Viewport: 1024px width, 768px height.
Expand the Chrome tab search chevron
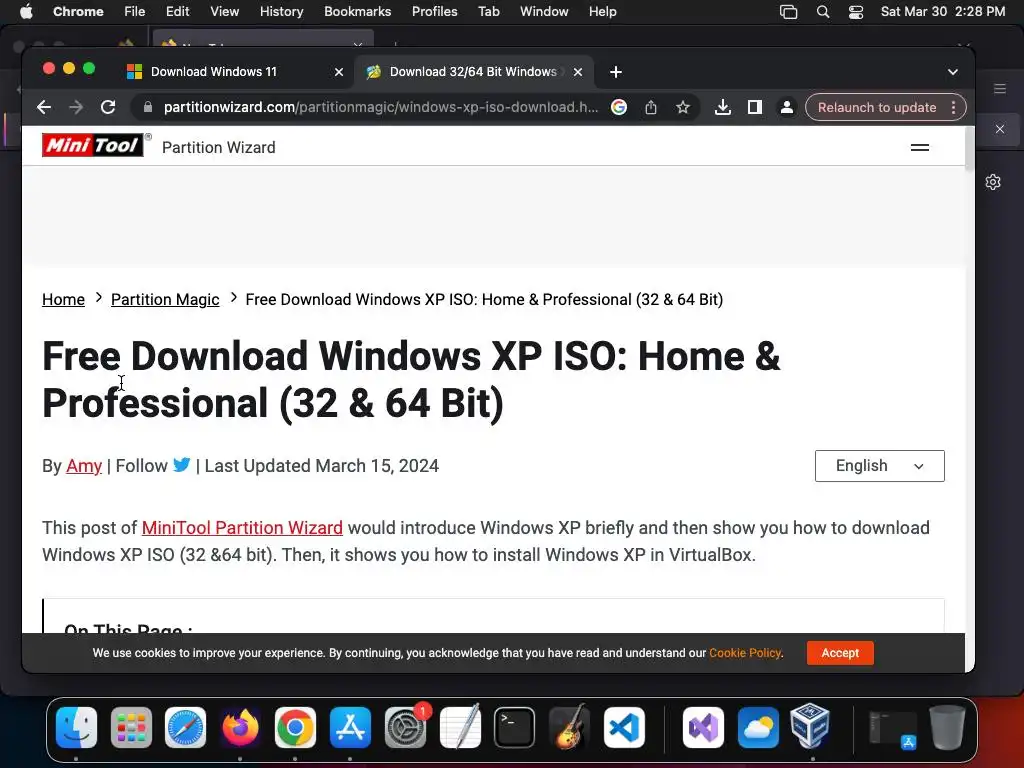[953, 72]
